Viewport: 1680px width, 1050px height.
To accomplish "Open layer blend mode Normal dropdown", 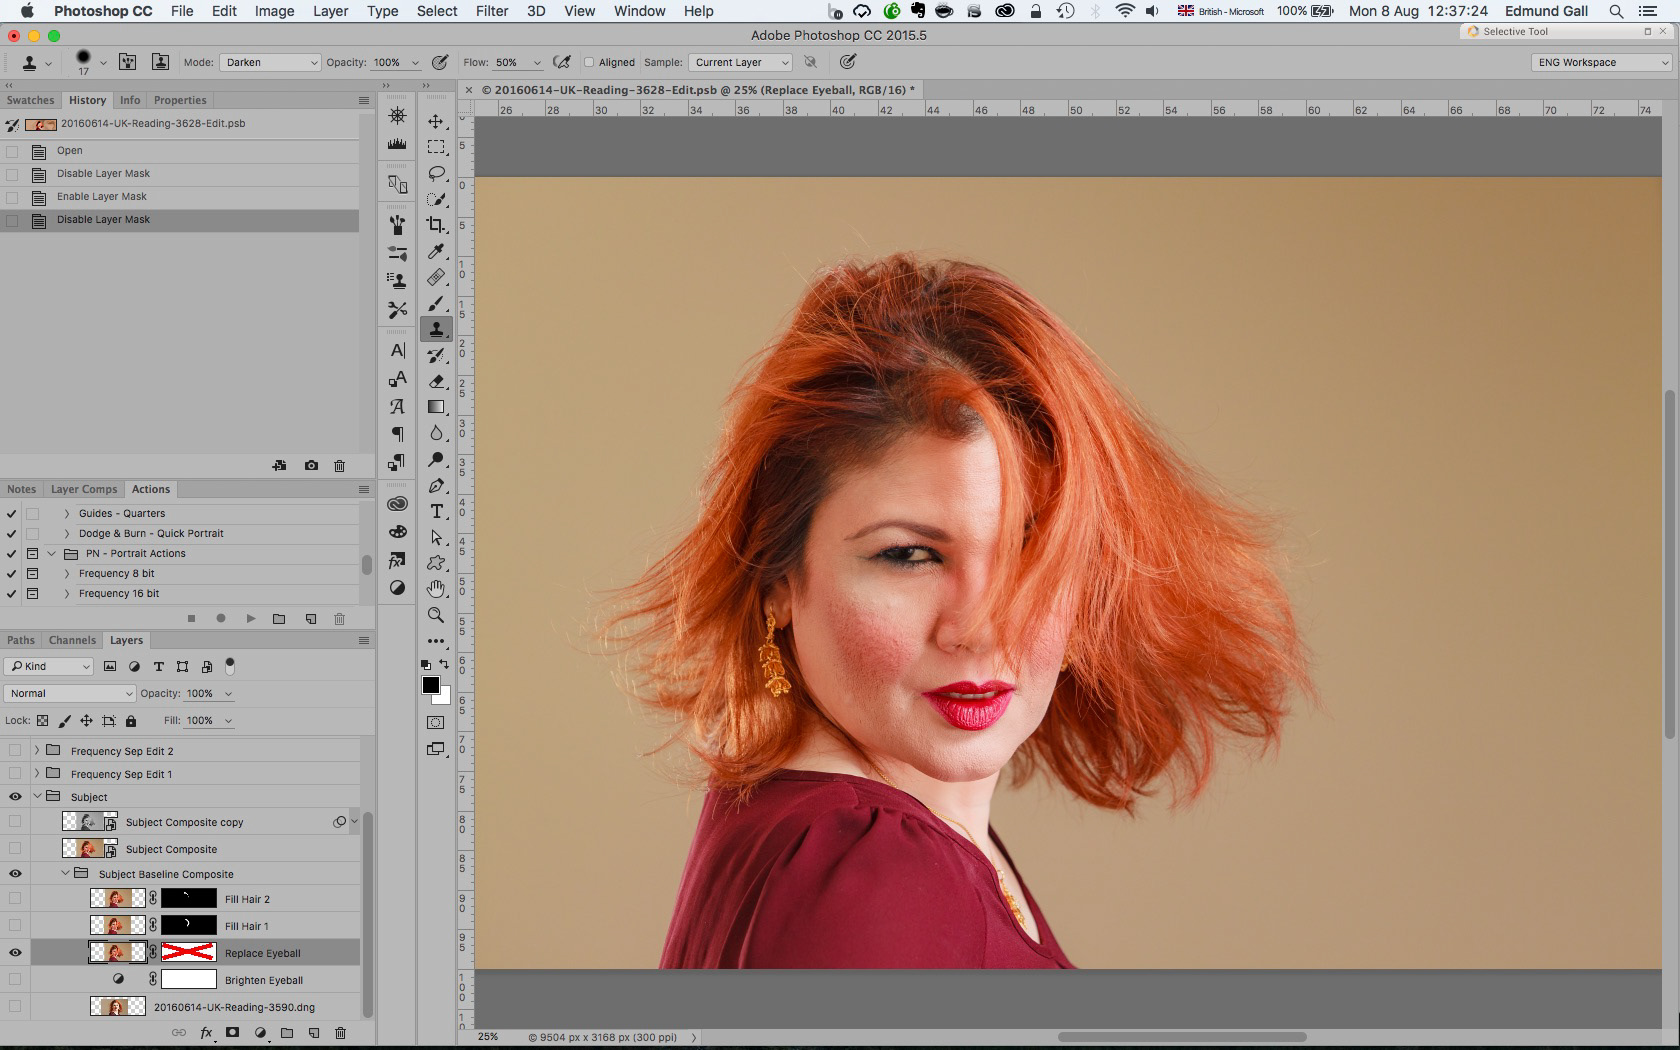I will pyautogui.click(x=70, y=693).
